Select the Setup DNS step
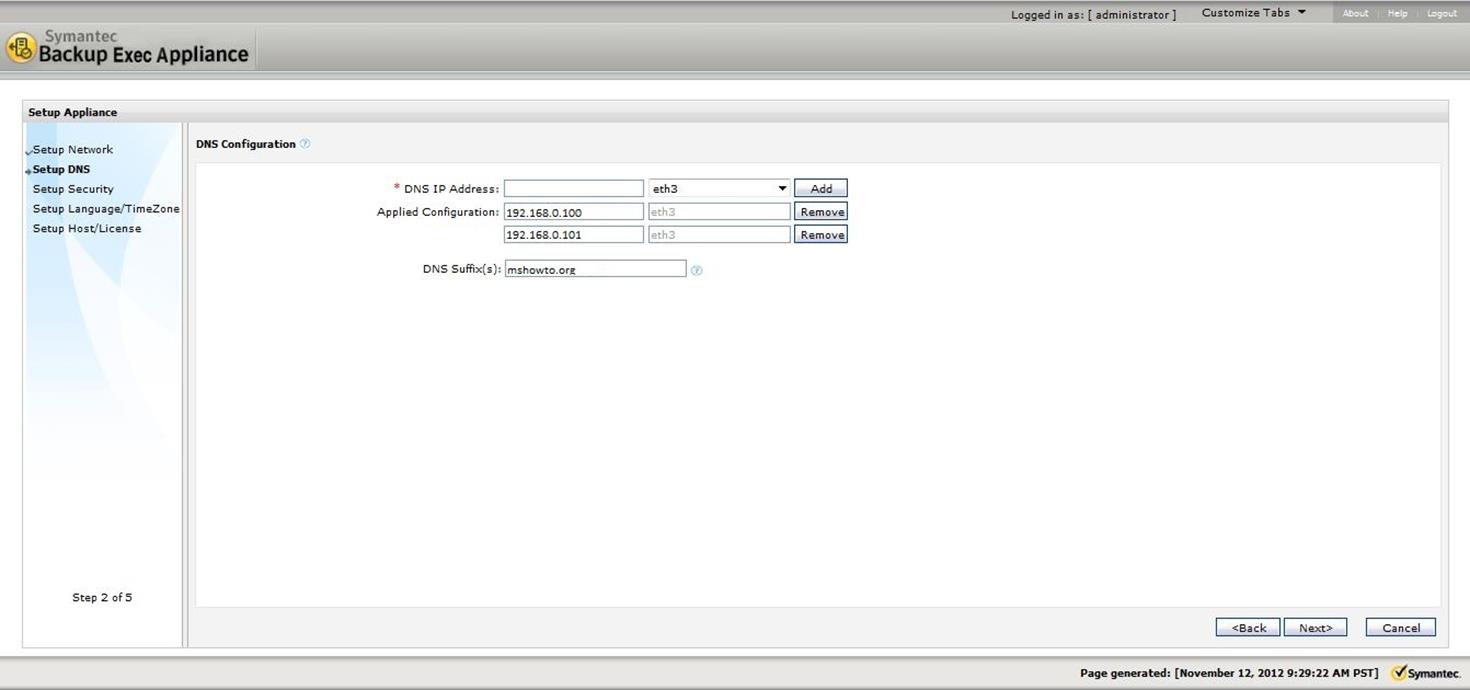The height and width of the screenshot is (690, 1470). [61, 170]
